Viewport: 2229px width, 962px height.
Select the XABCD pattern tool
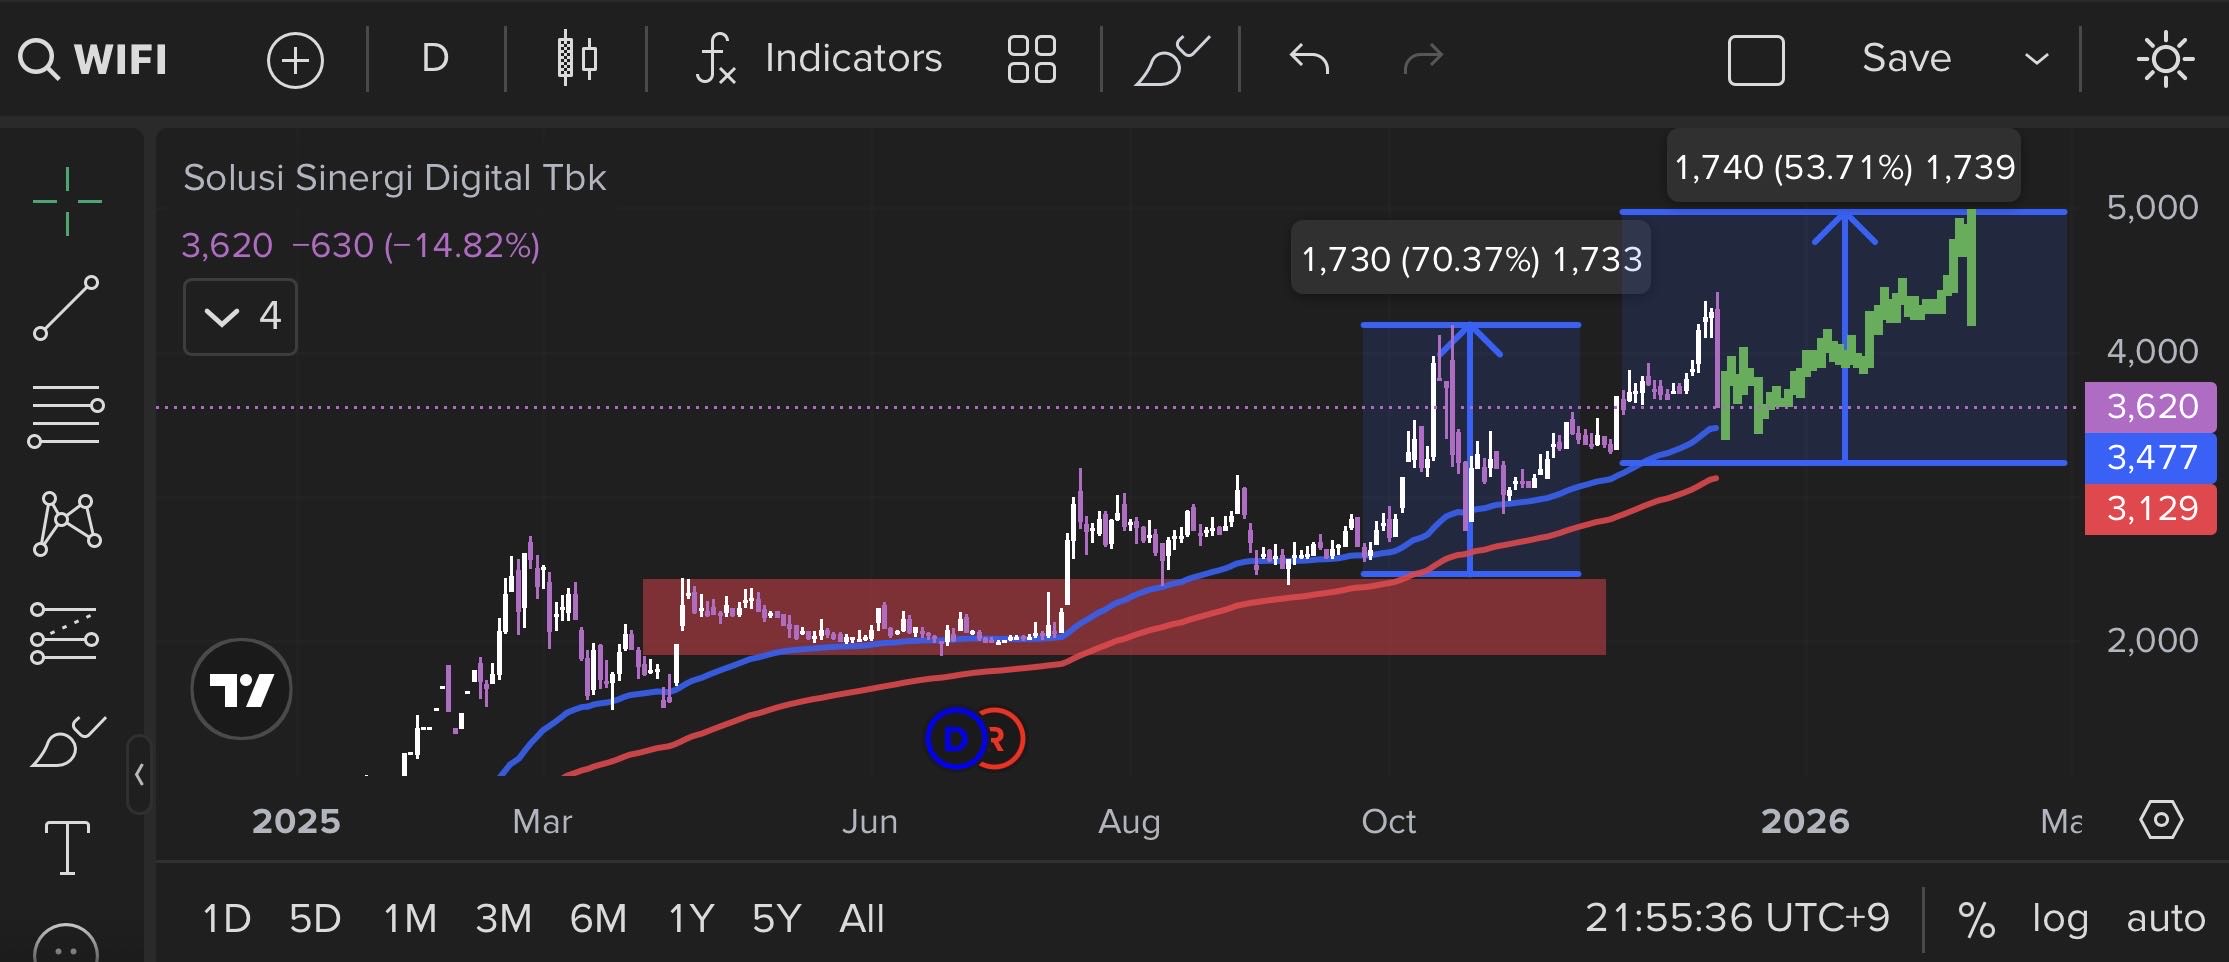pyautogui.click(x=67, y=524)
